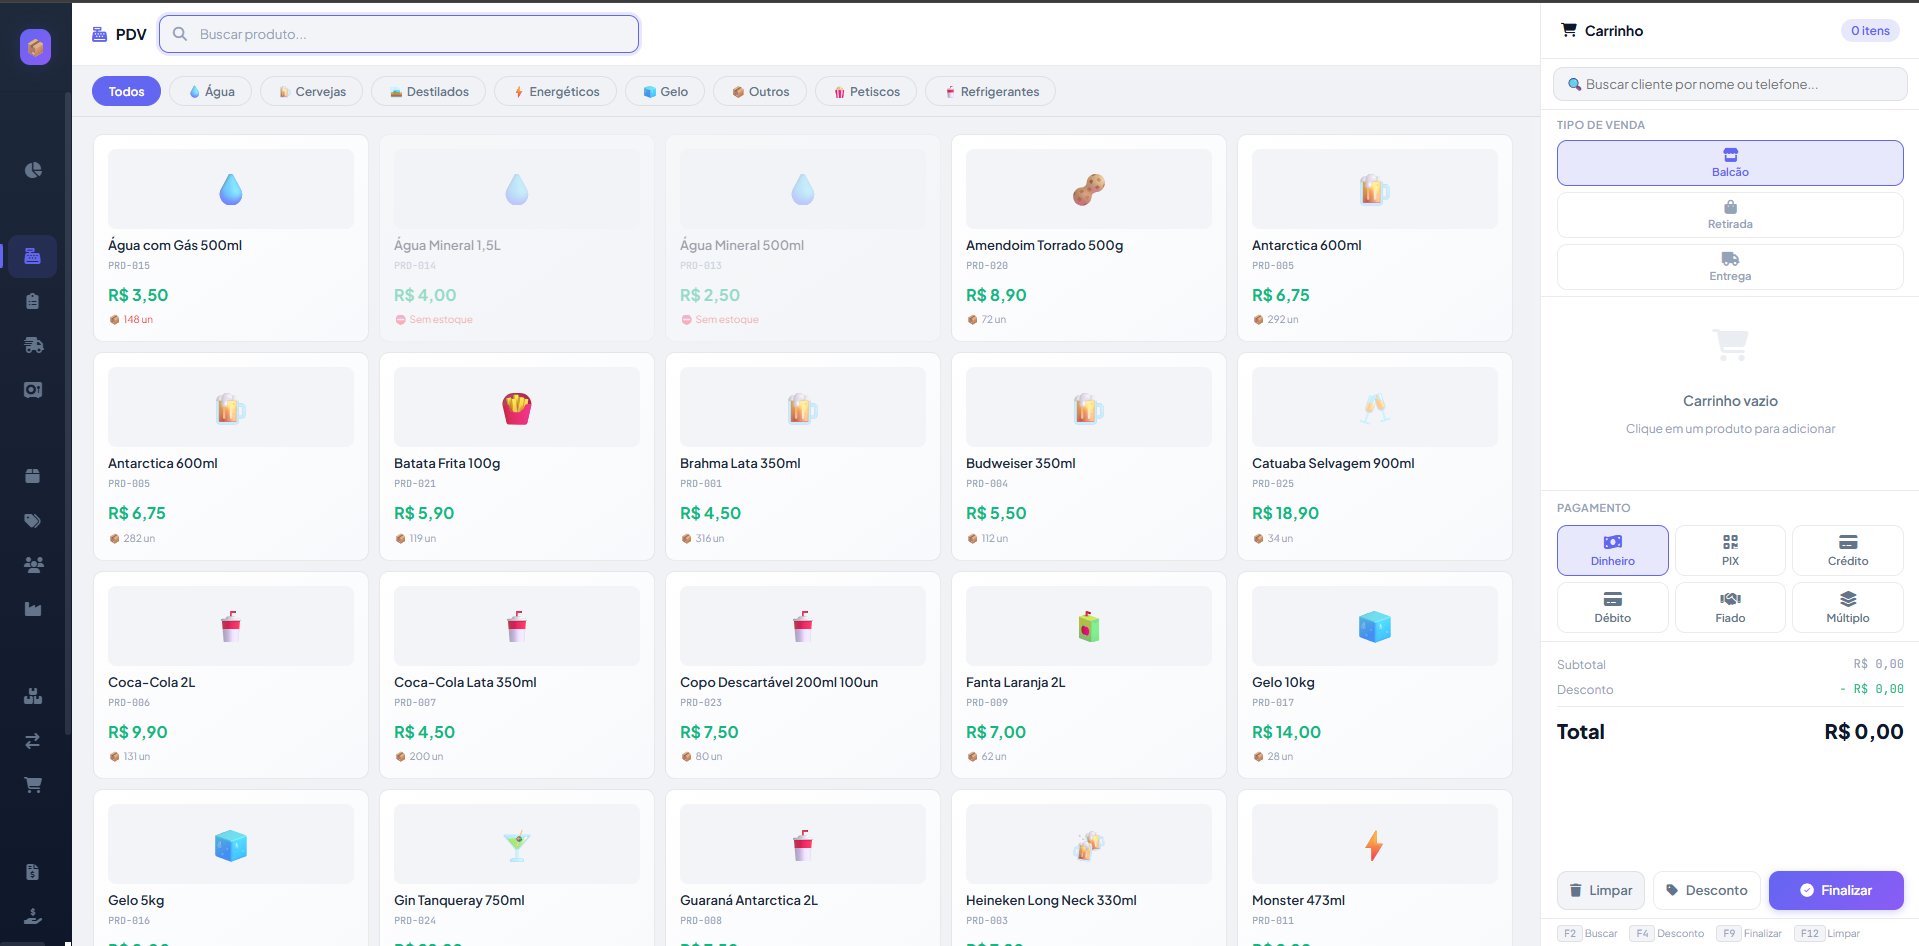Add Guaraná Antarctica 2L to the cart
This screenshot has height=946, width=1919.
[x=803, y=868]
